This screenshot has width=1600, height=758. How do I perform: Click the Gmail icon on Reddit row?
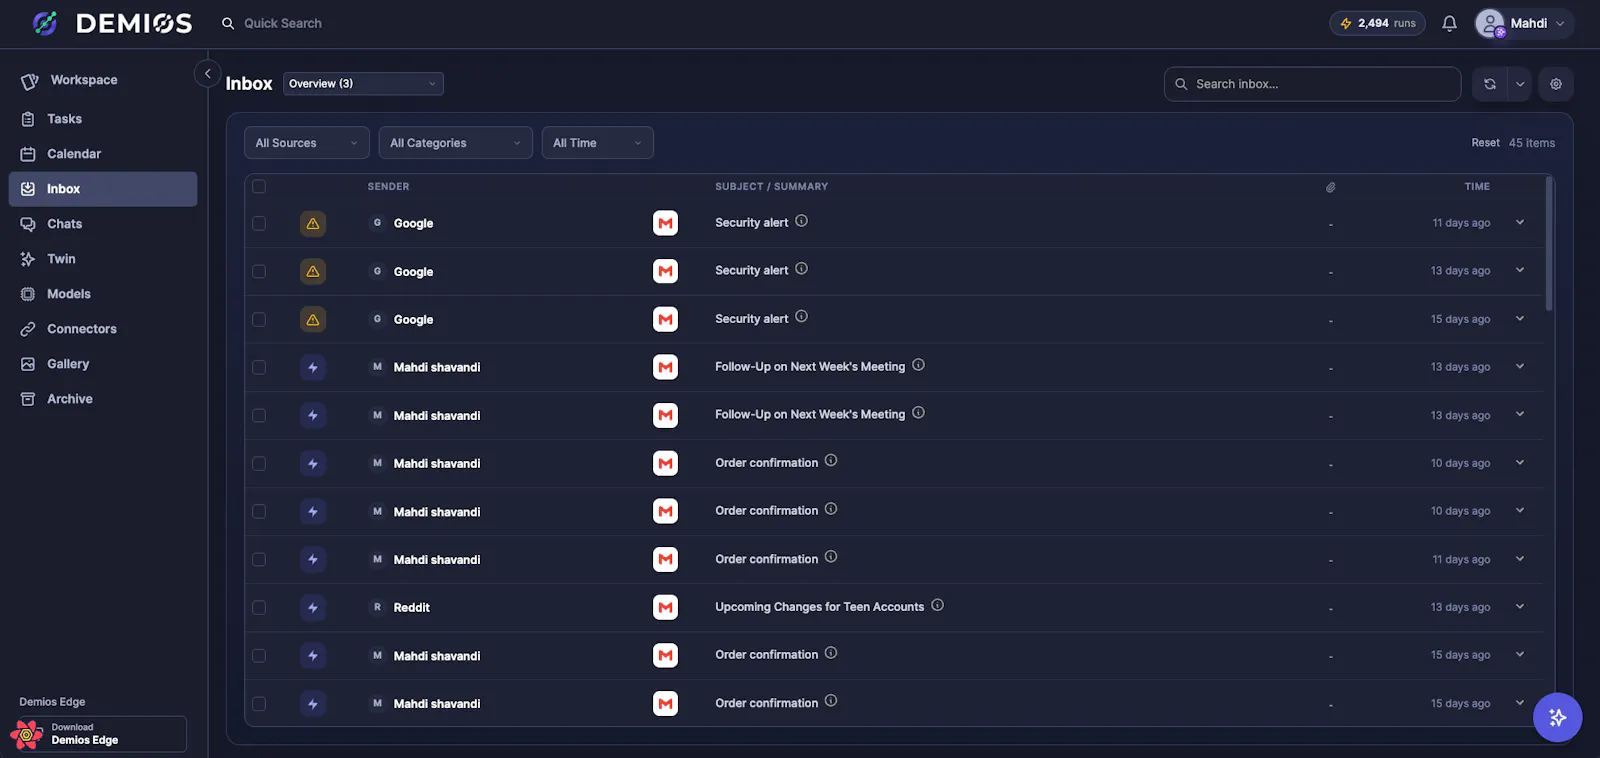pos(665,607)
